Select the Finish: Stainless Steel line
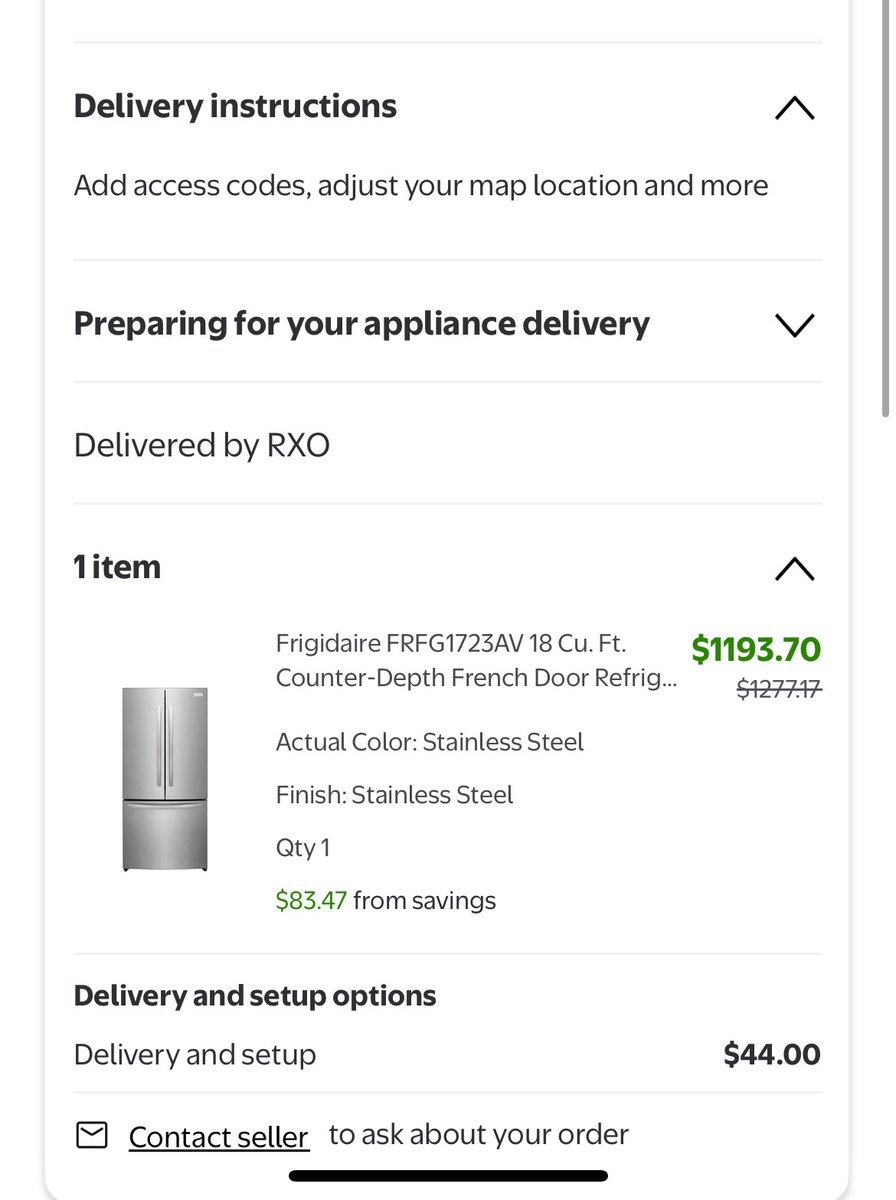 (x=394, y=795)
